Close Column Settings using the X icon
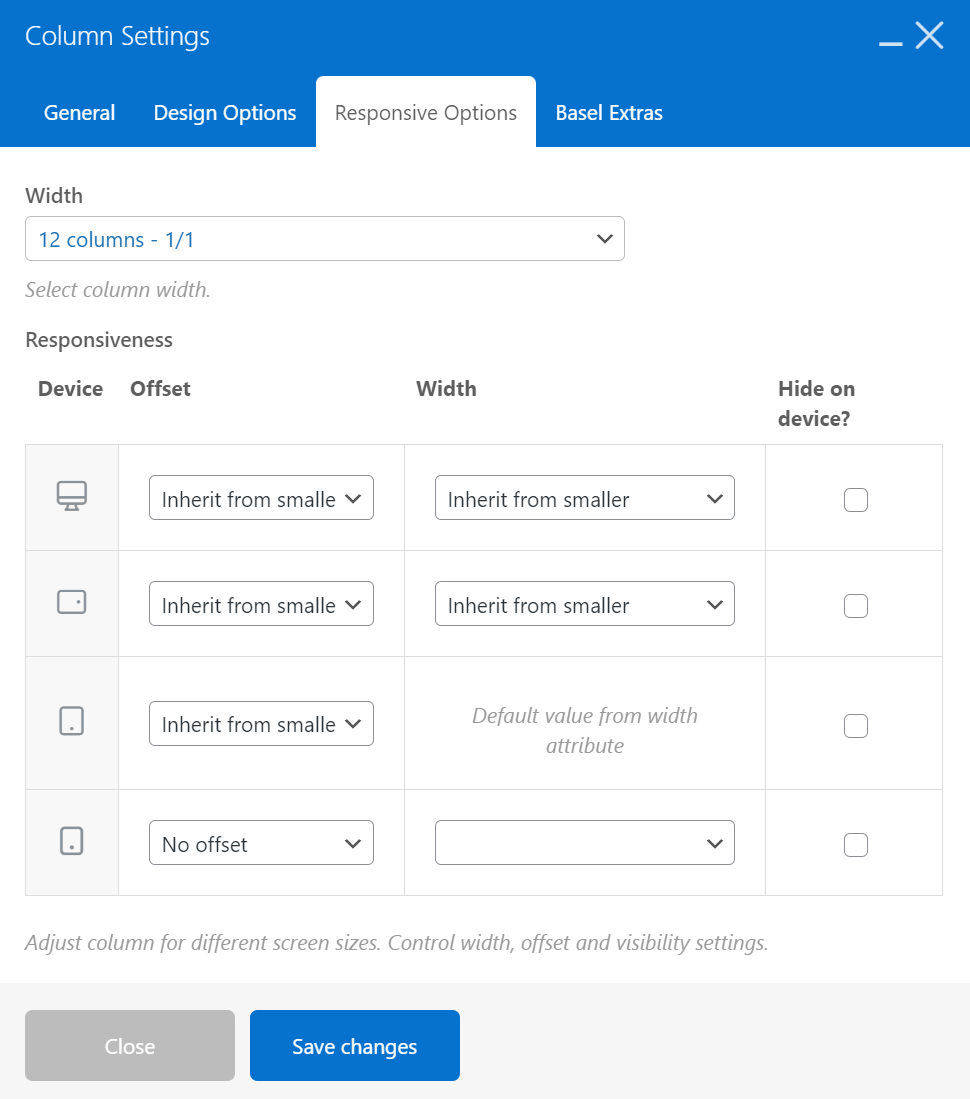The width and height of the screenshot is (970, 1099). tap(930, 36)
